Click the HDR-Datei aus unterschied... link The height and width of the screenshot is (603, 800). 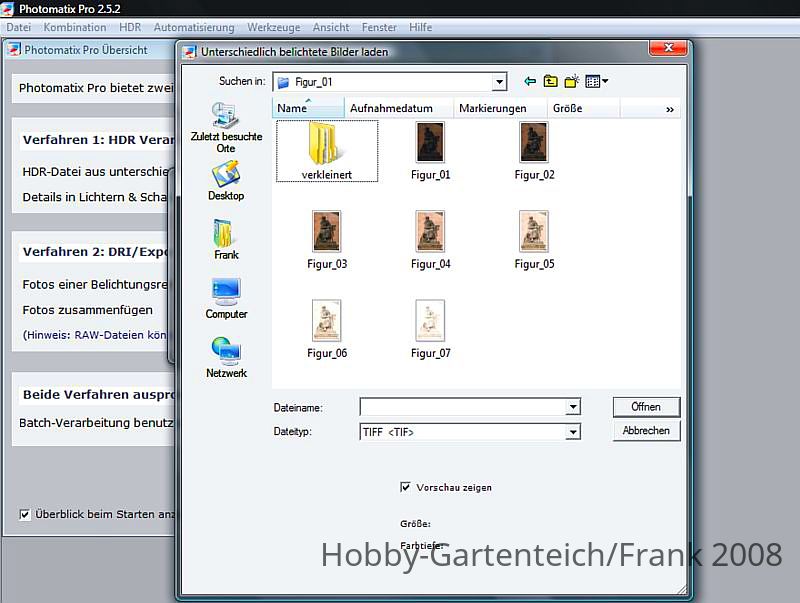95,171
